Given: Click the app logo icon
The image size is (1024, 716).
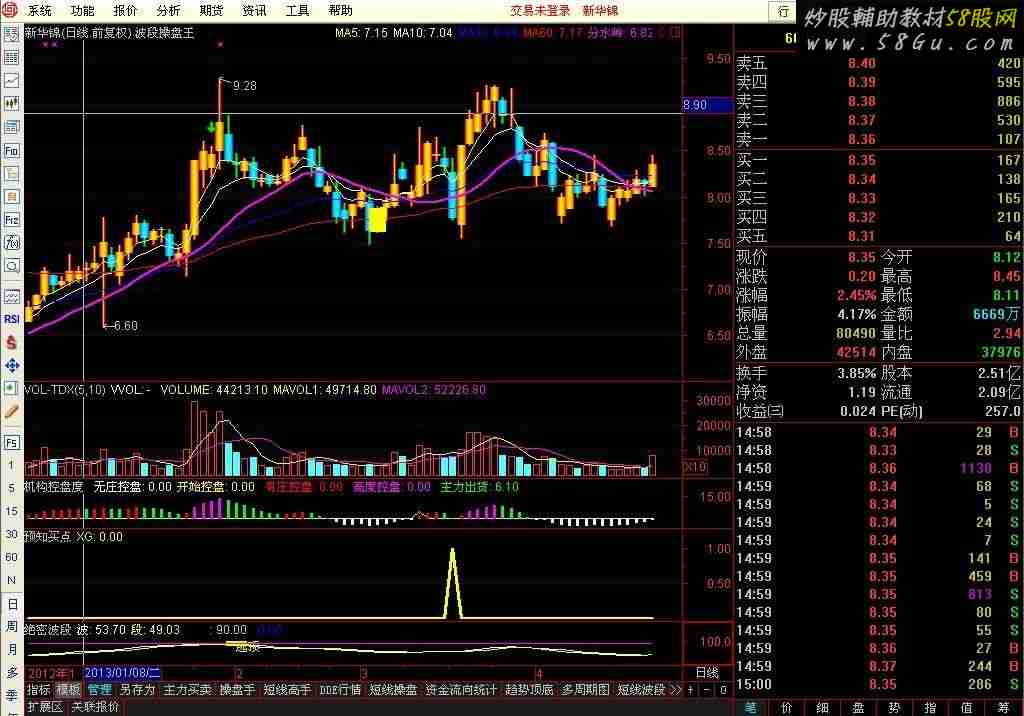Looking at the screenshot, I should click(x=10, y=10).
